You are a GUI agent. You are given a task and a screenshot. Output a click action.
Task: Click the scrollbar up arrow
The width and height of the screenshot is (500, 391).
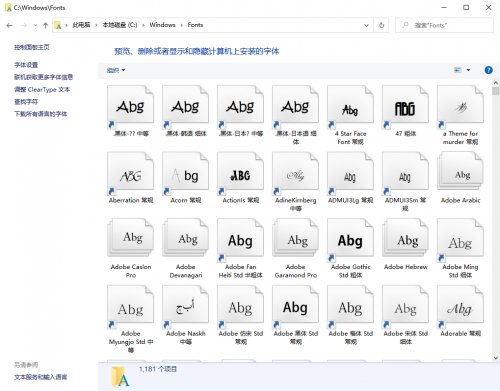click(495, 83)
